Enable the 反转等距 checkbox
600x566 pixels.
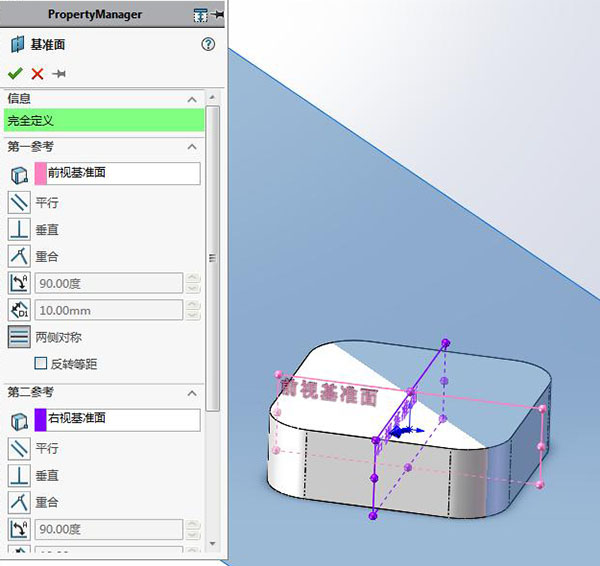[x=41, y=363]
